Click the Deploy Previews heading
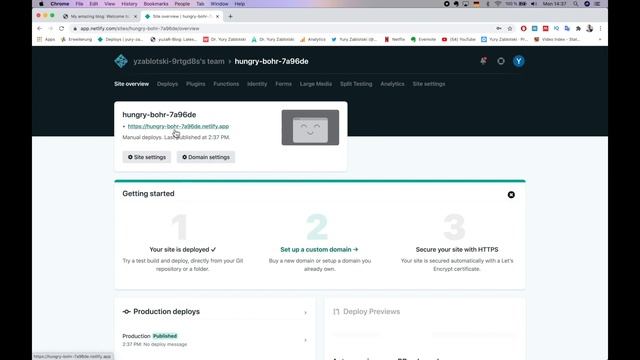The width and height of the screenshot is (640, 360). click(371, 312)
